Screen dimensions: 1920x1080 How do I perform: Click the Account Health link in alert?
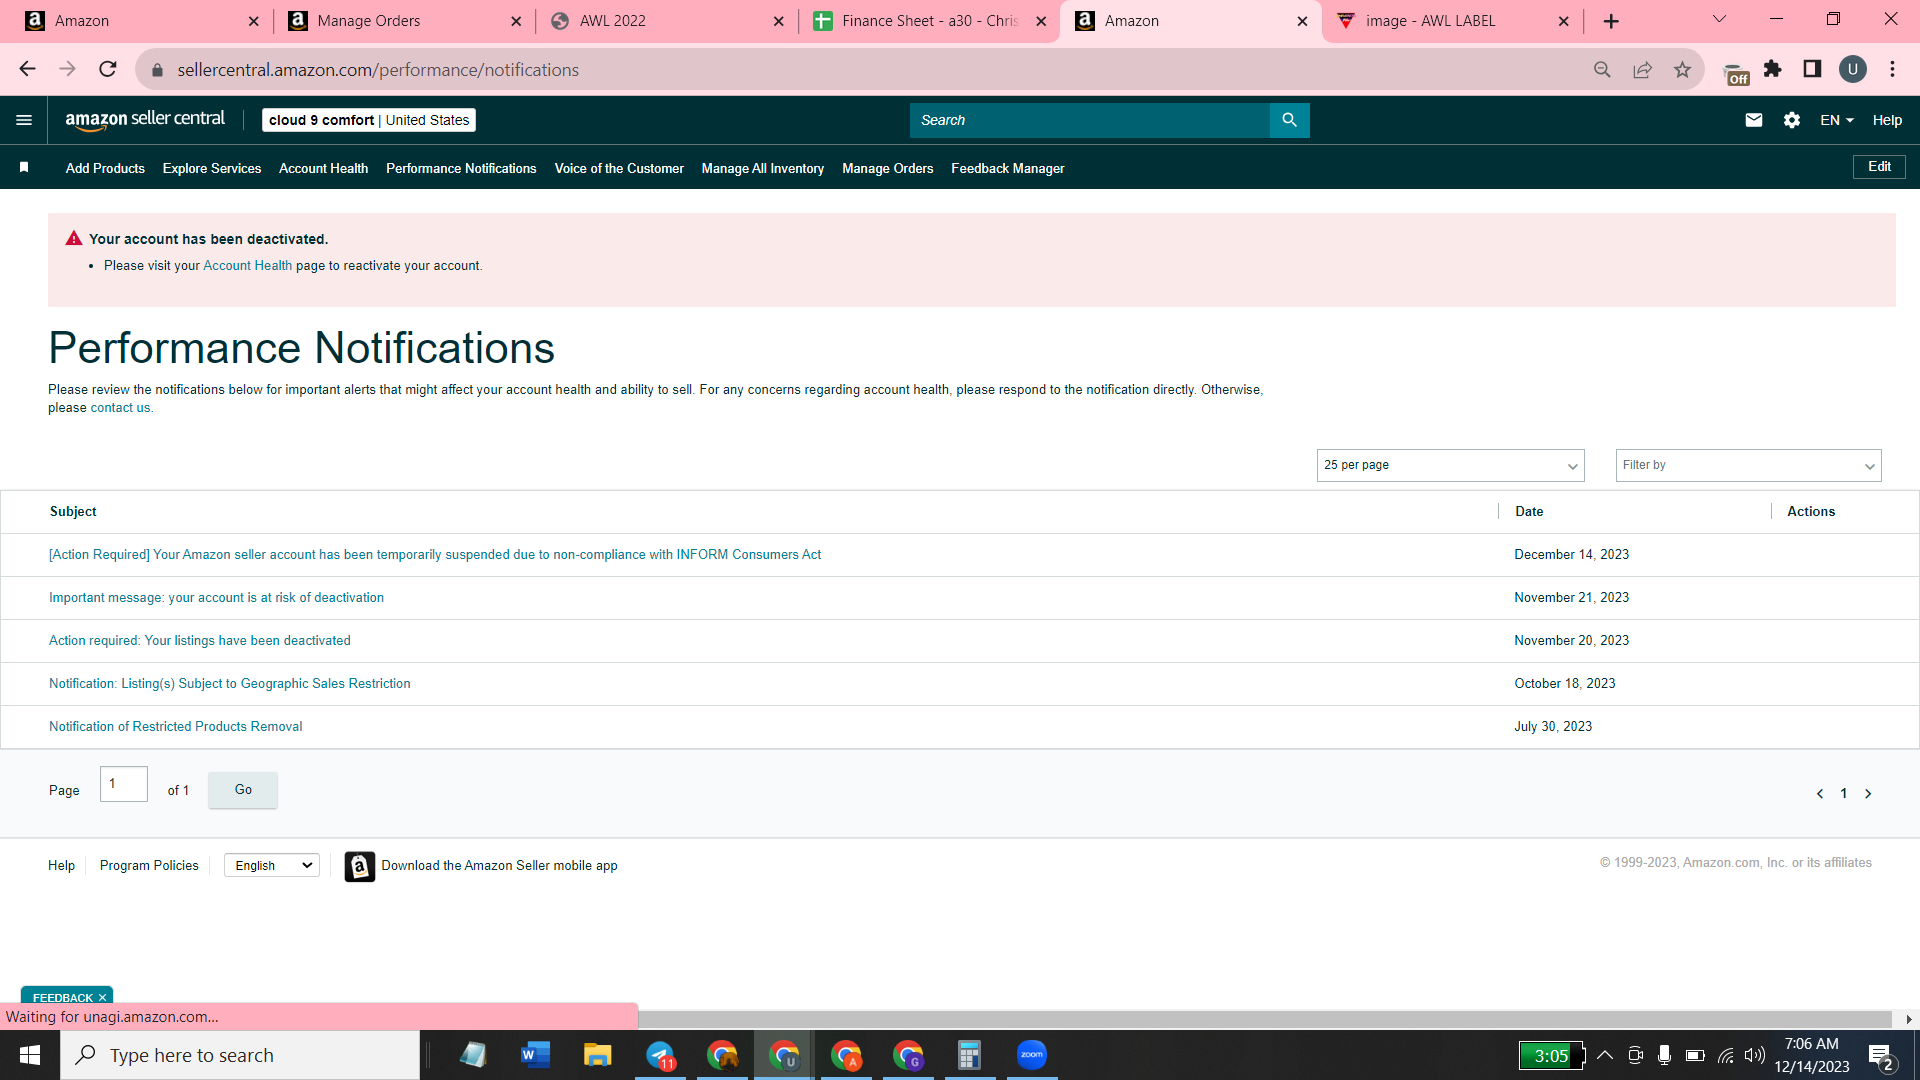[248, 266]
